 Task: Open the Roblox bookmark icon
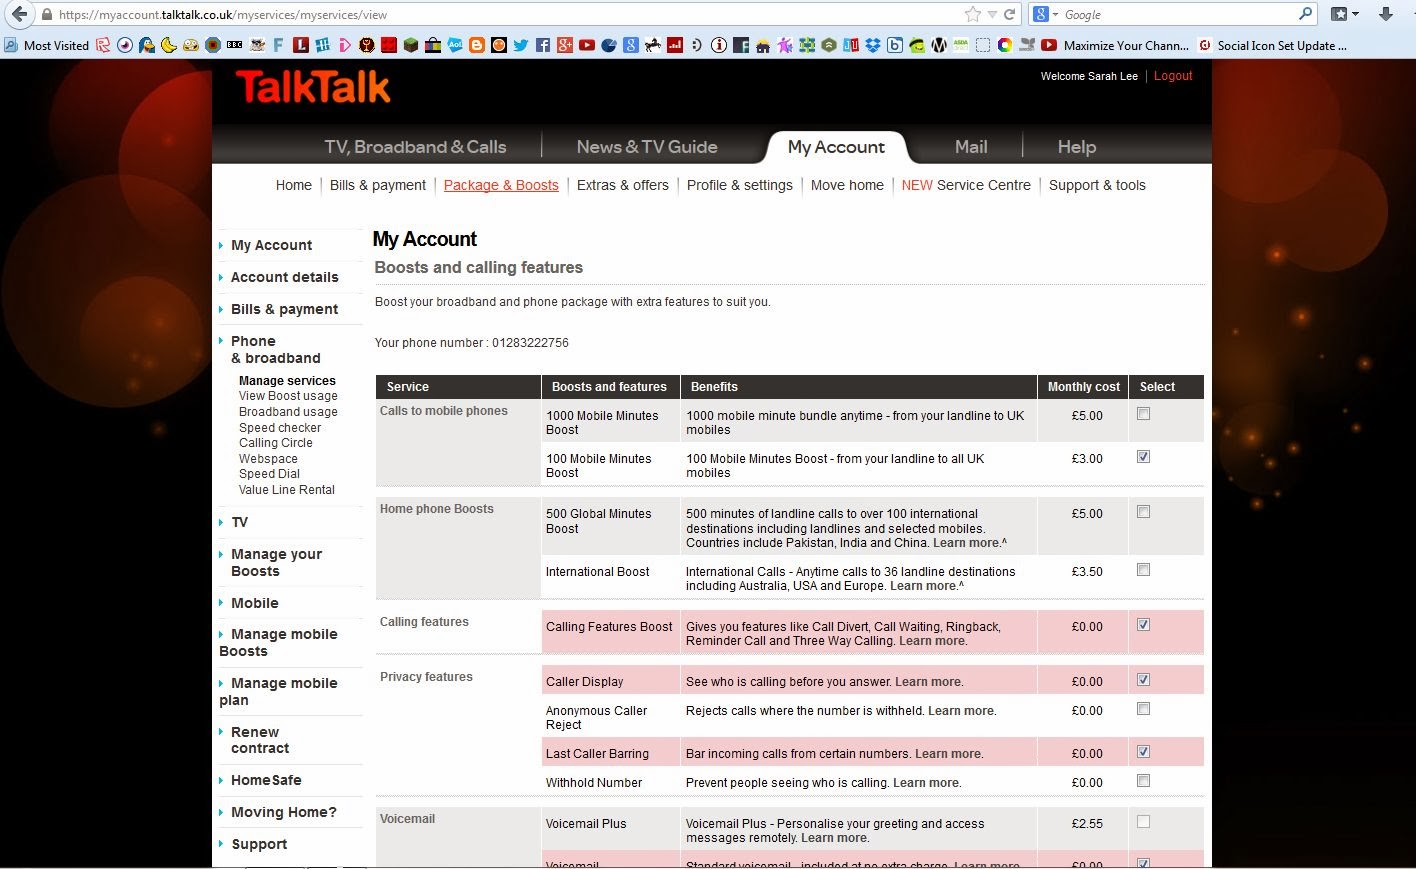point(103,45)
